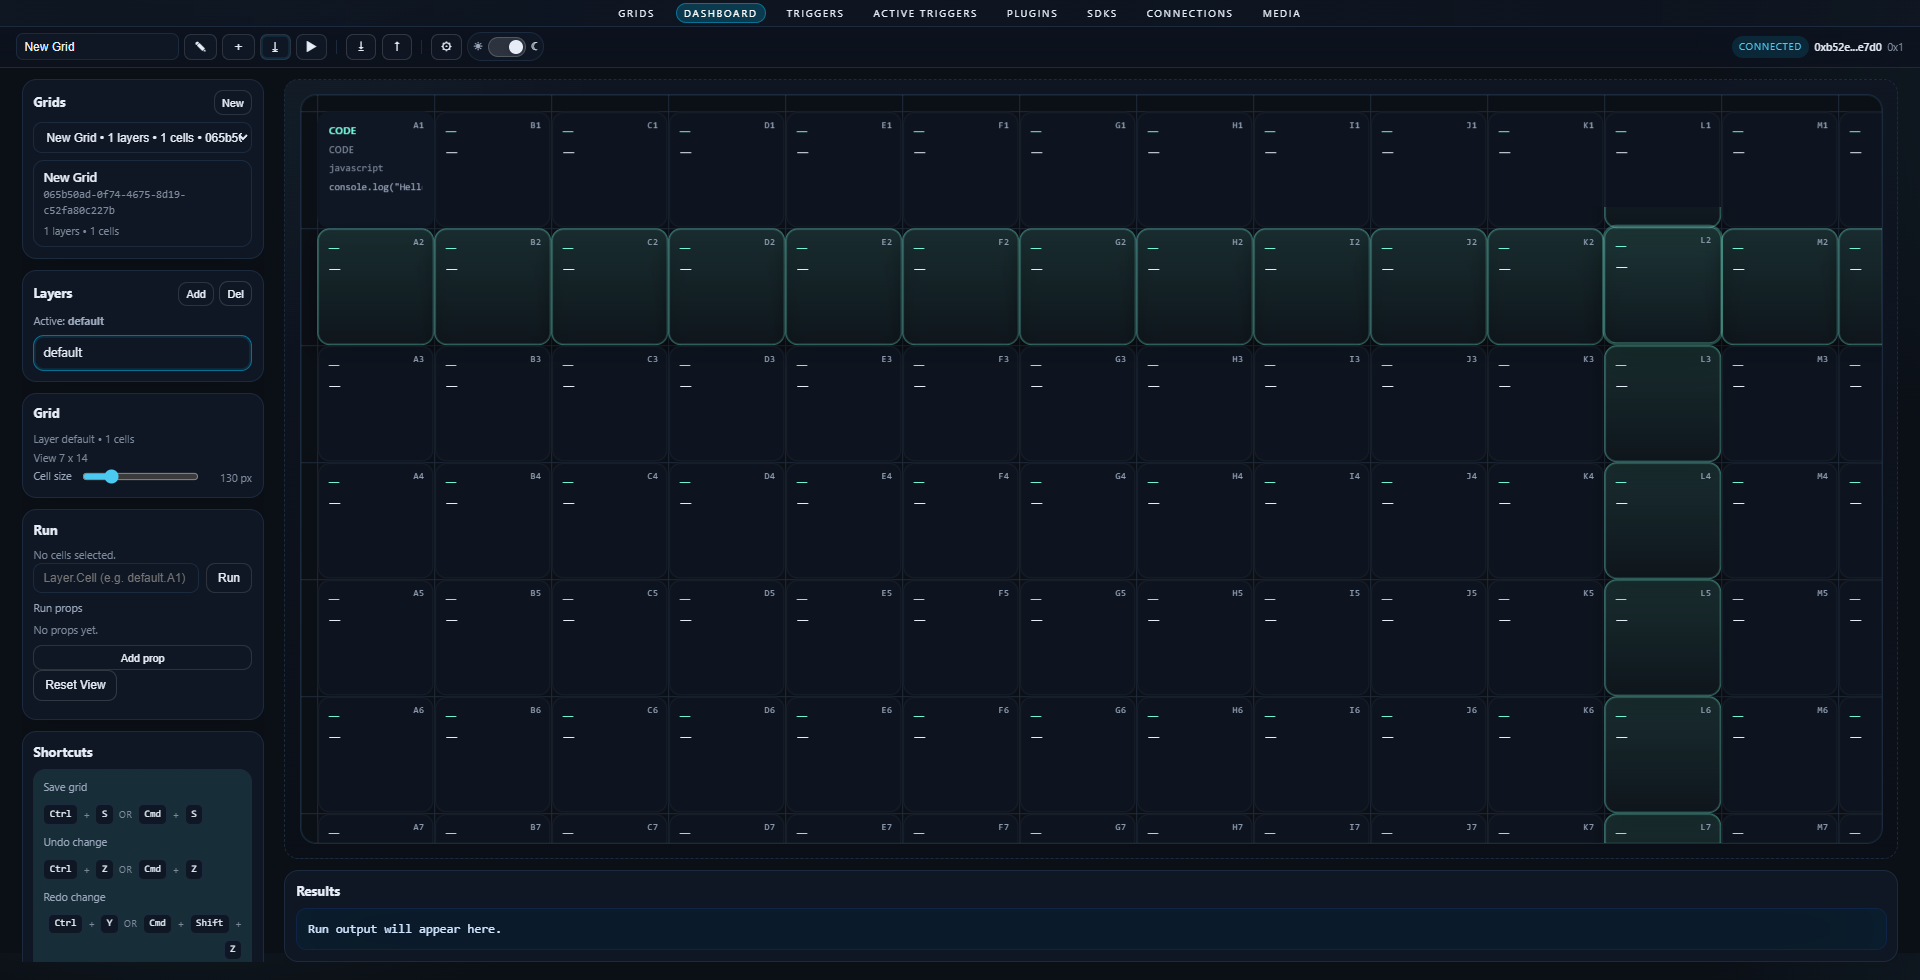The height and width of the screenshot is (980, 1920).
Task: Click the down-arrow icon before the up arrow
Action: [x=361, y=47]
